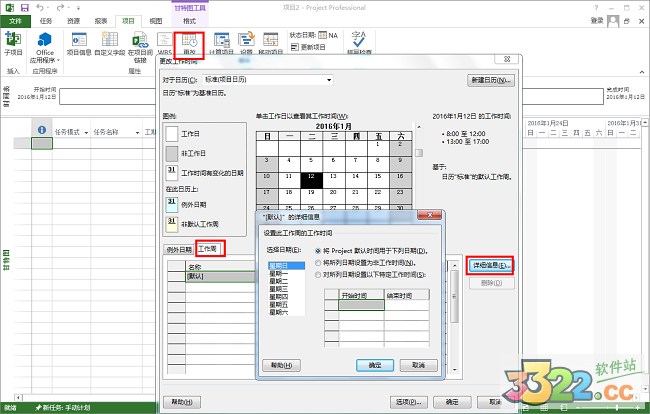
Task: Open 项目信息 project information
Action: click(x=79, y=40)
